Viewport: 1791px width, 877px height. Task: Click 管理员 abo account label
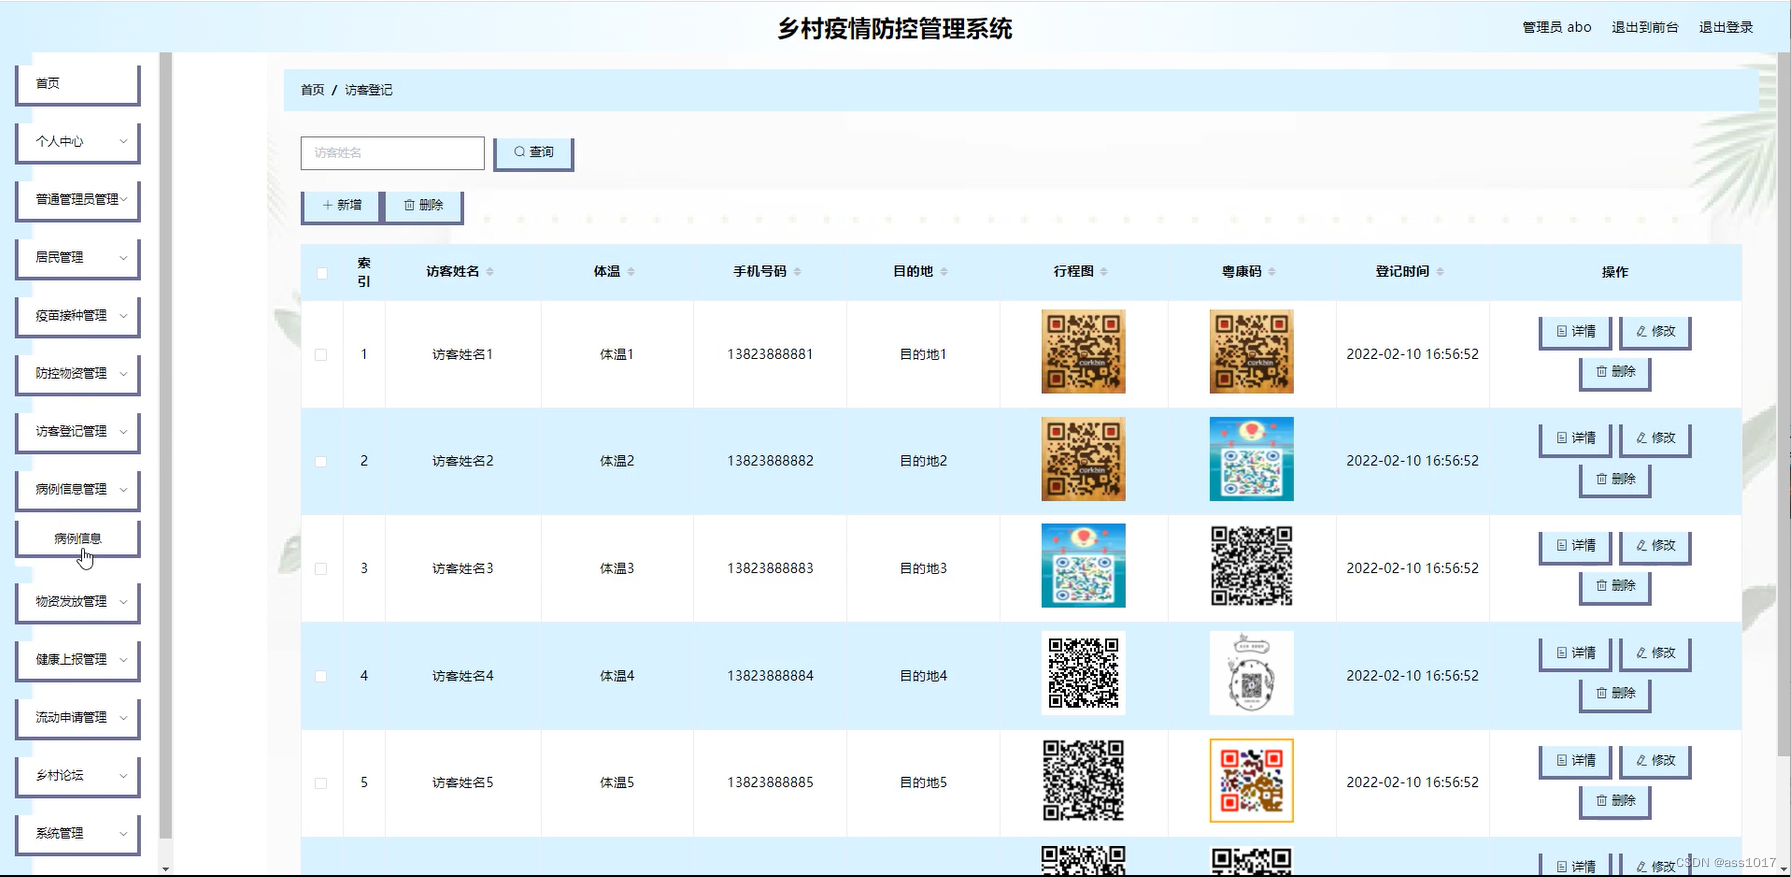click(1557, 27)
